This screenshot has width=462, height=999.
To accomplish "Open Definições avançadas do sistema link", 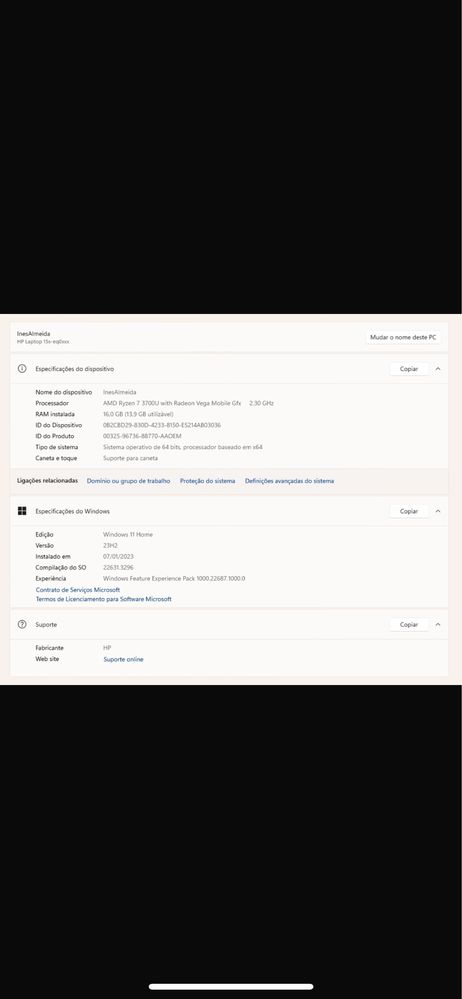I will coord(289,481).
